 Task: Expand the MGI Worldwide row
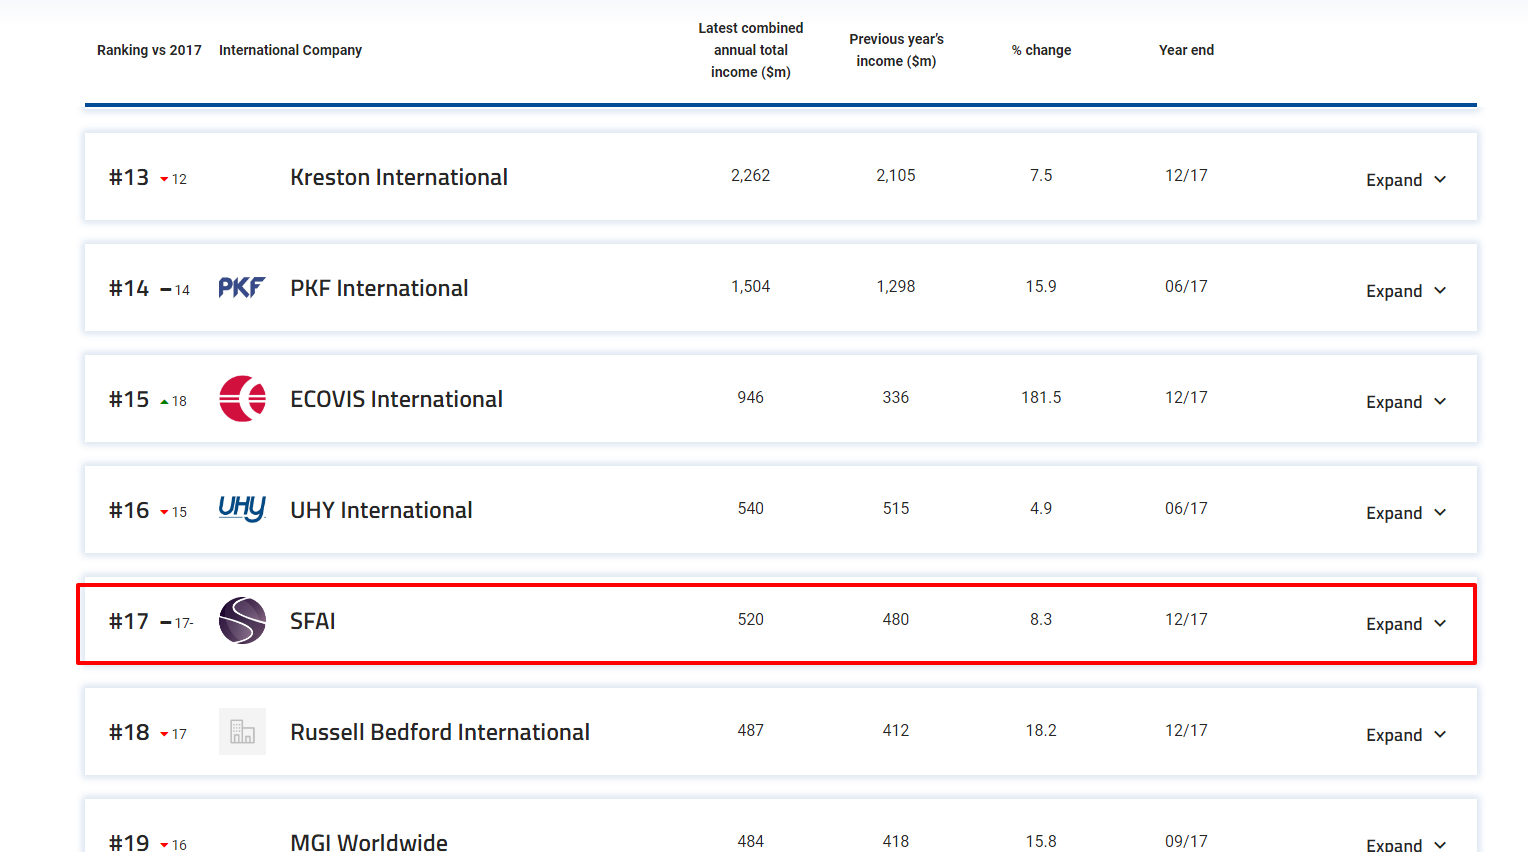[1406, 844]
